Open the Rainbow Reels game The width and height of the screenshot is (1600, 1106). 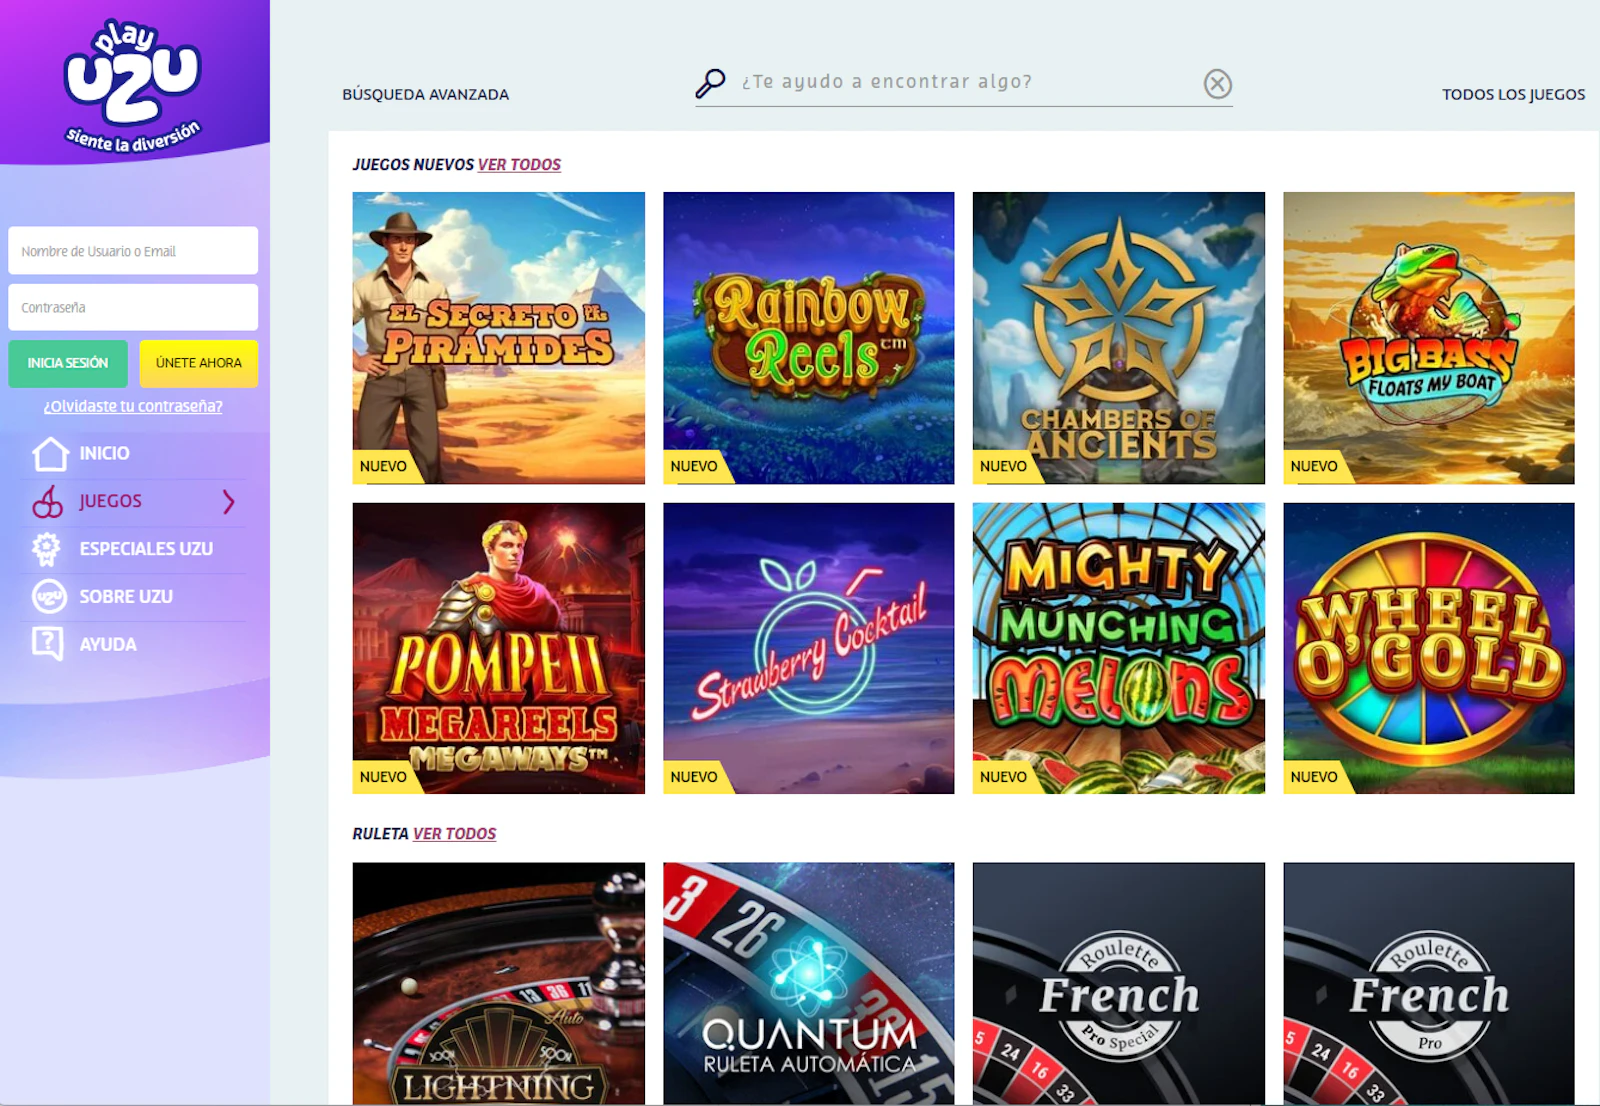(x=809, y=338)
